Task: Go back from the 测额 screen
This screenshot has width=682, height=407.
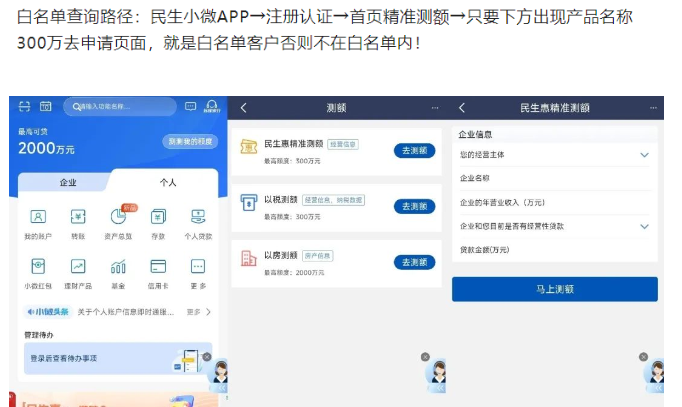Action: click(x=243, y=108)
